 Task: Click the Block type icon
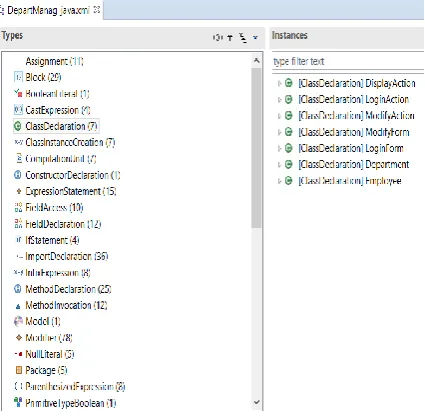coord(18,77)
